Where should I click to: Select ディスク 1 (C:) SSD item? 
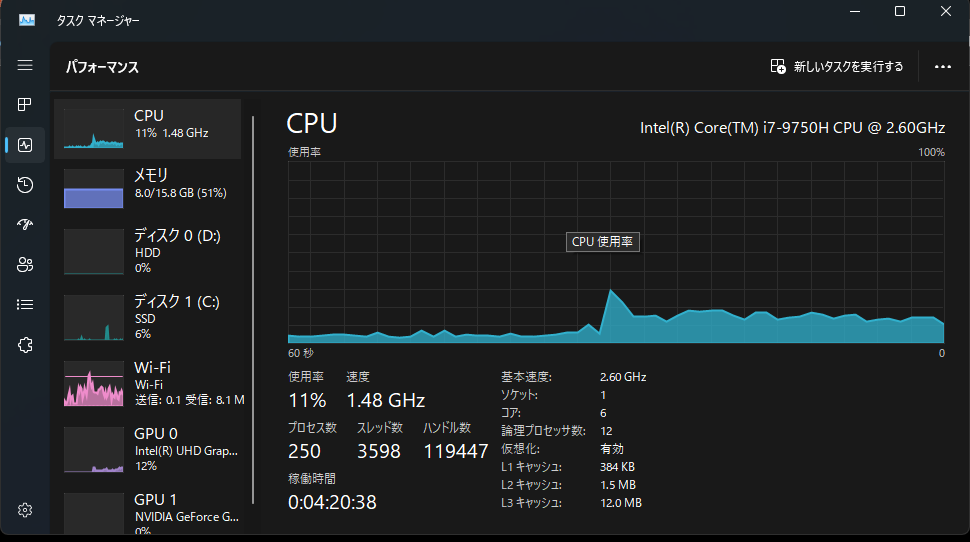click(148, 317)
